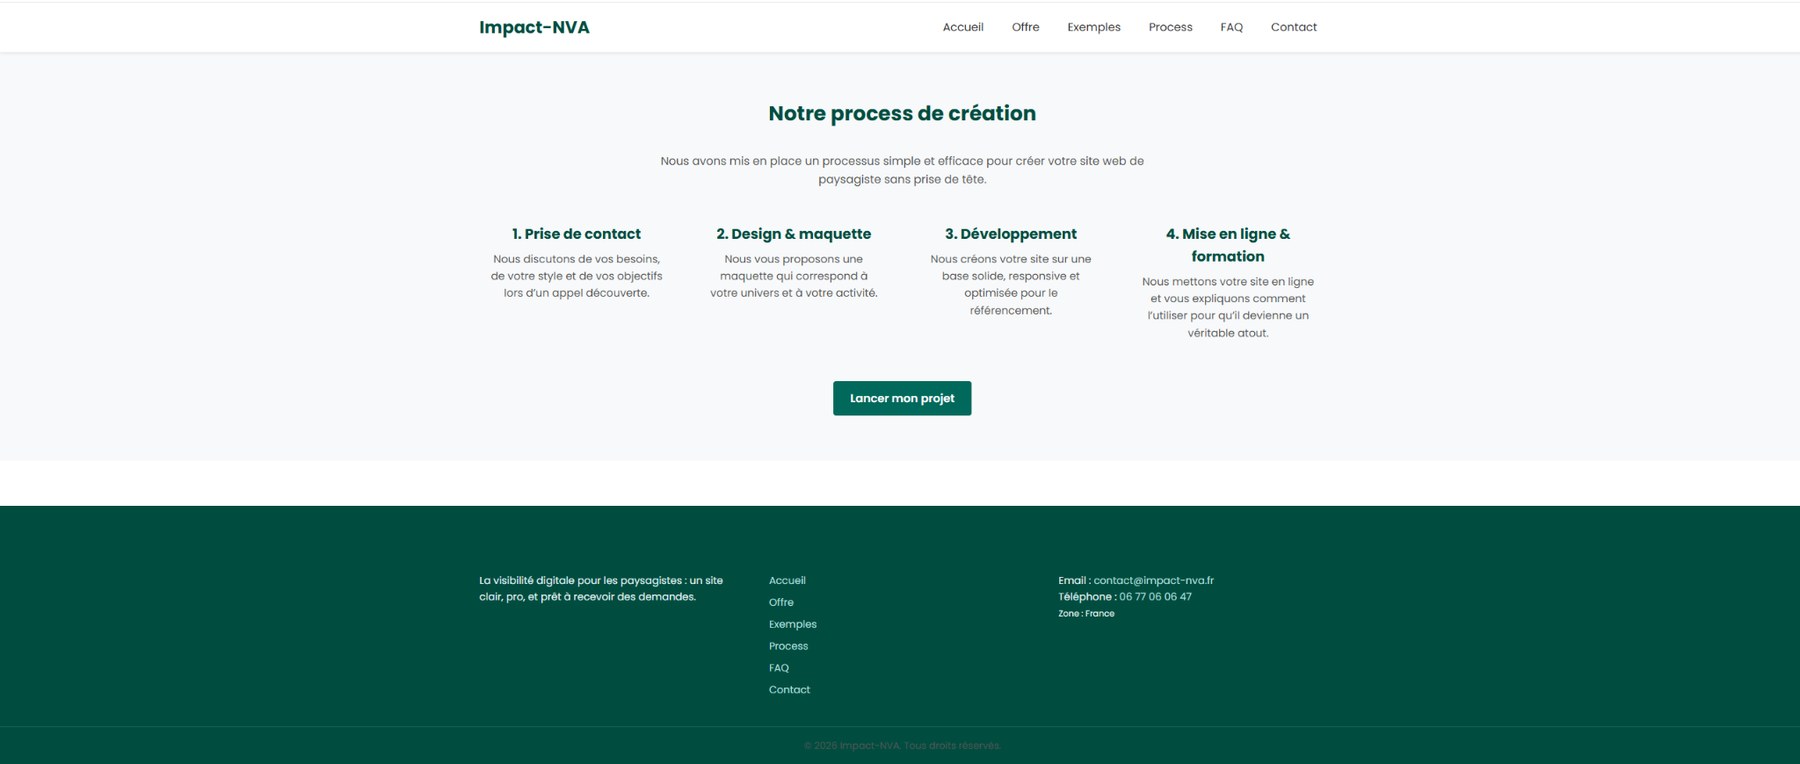Viewport: 1800px width, 764px height.
Task: Click the footer tagline La visibilité digitale
Action: [x=600, y=588]
